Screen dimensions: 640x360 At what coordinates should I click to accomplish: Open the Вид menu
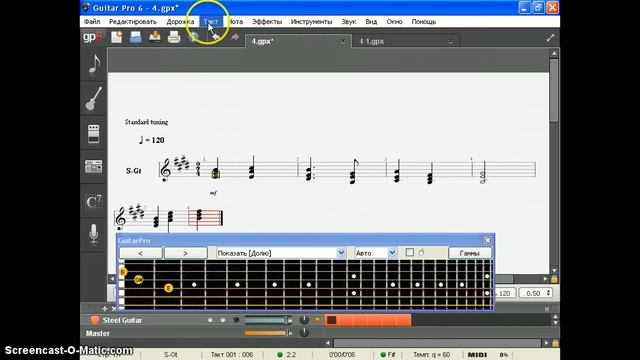click(x=371, y=22)
